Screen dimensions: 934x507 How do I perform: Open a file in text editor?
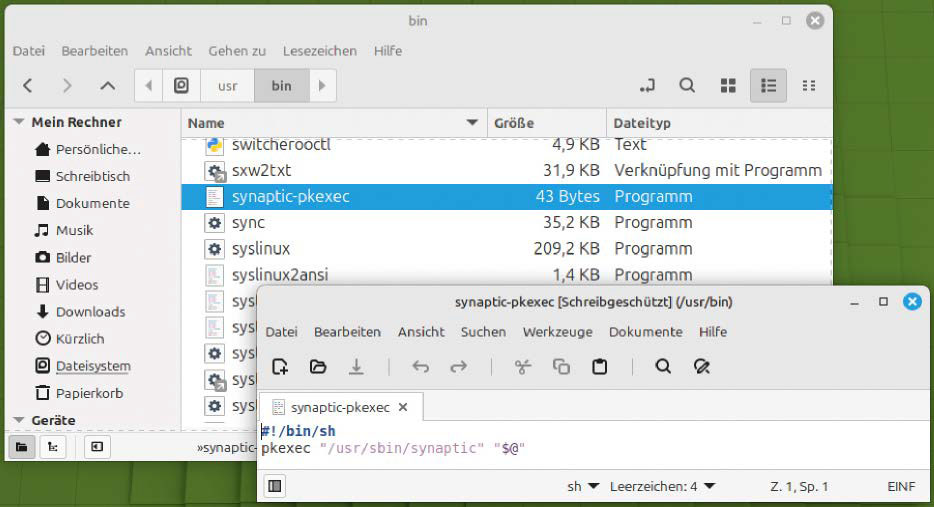pyautogui.click(x=318, y=366)
